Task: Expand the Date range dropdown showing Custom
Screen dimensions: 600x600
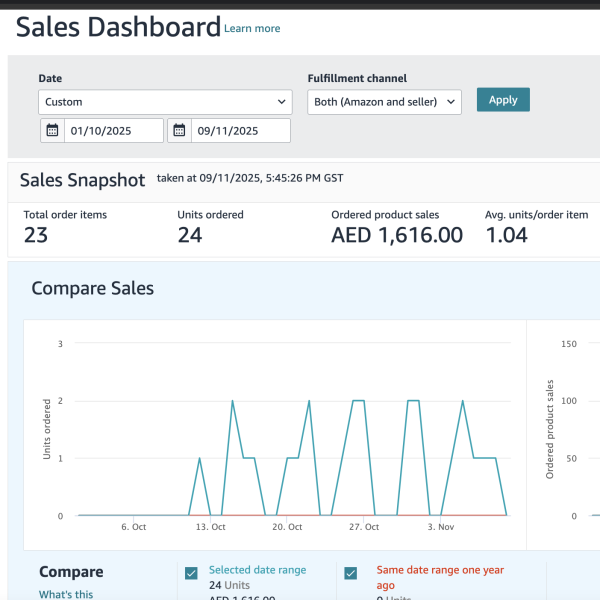Action: (165, 102)
